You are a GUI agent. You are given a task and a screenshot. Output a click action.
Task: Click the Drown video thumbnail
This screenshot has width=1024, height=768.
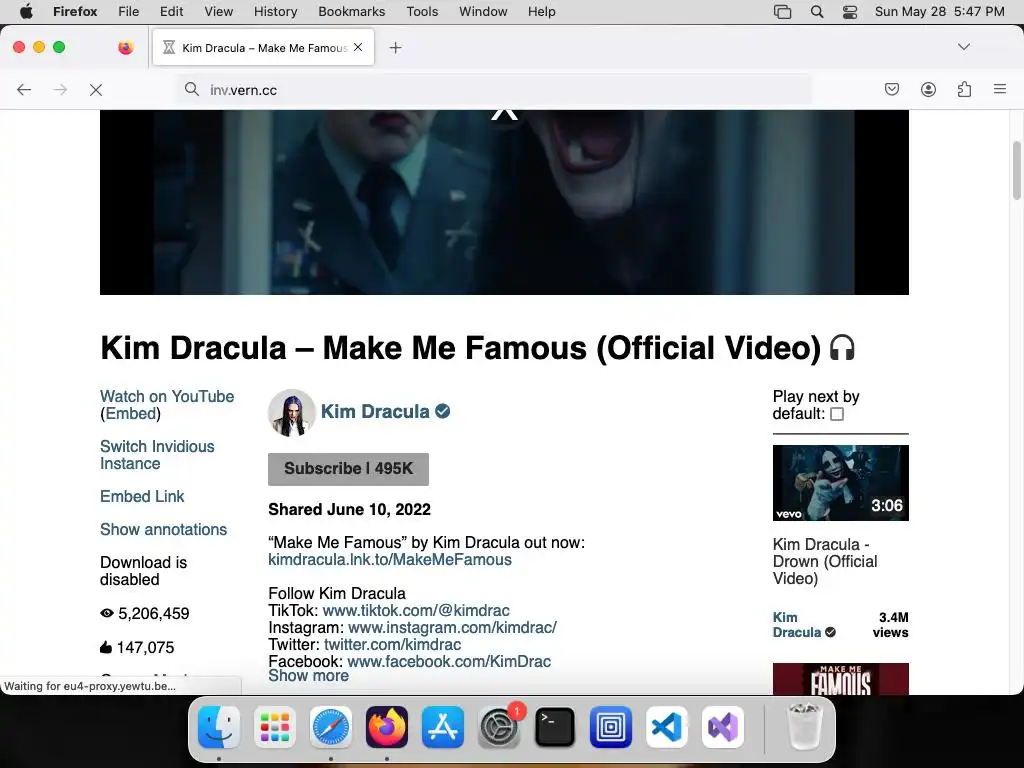(x=840, y=483)
